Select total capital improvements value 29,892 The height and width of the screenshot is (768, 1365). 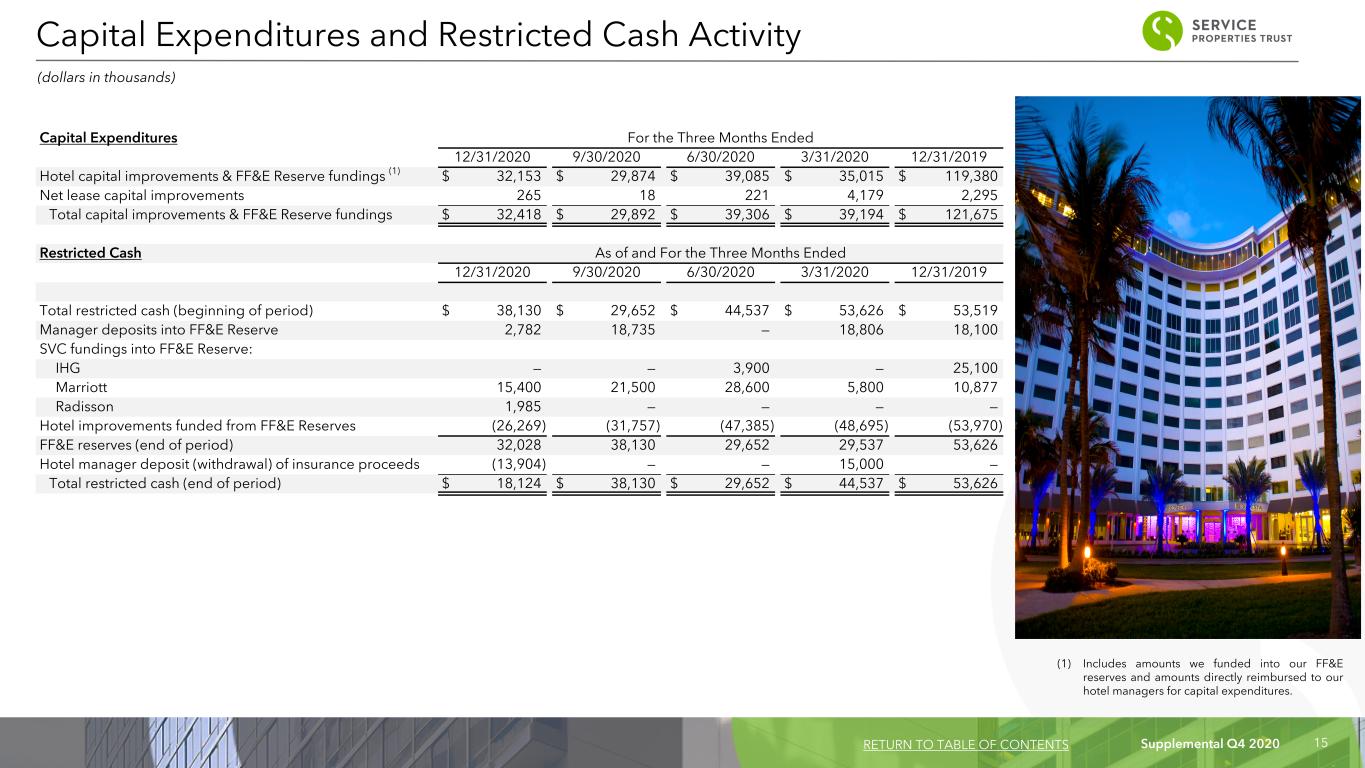631,214
